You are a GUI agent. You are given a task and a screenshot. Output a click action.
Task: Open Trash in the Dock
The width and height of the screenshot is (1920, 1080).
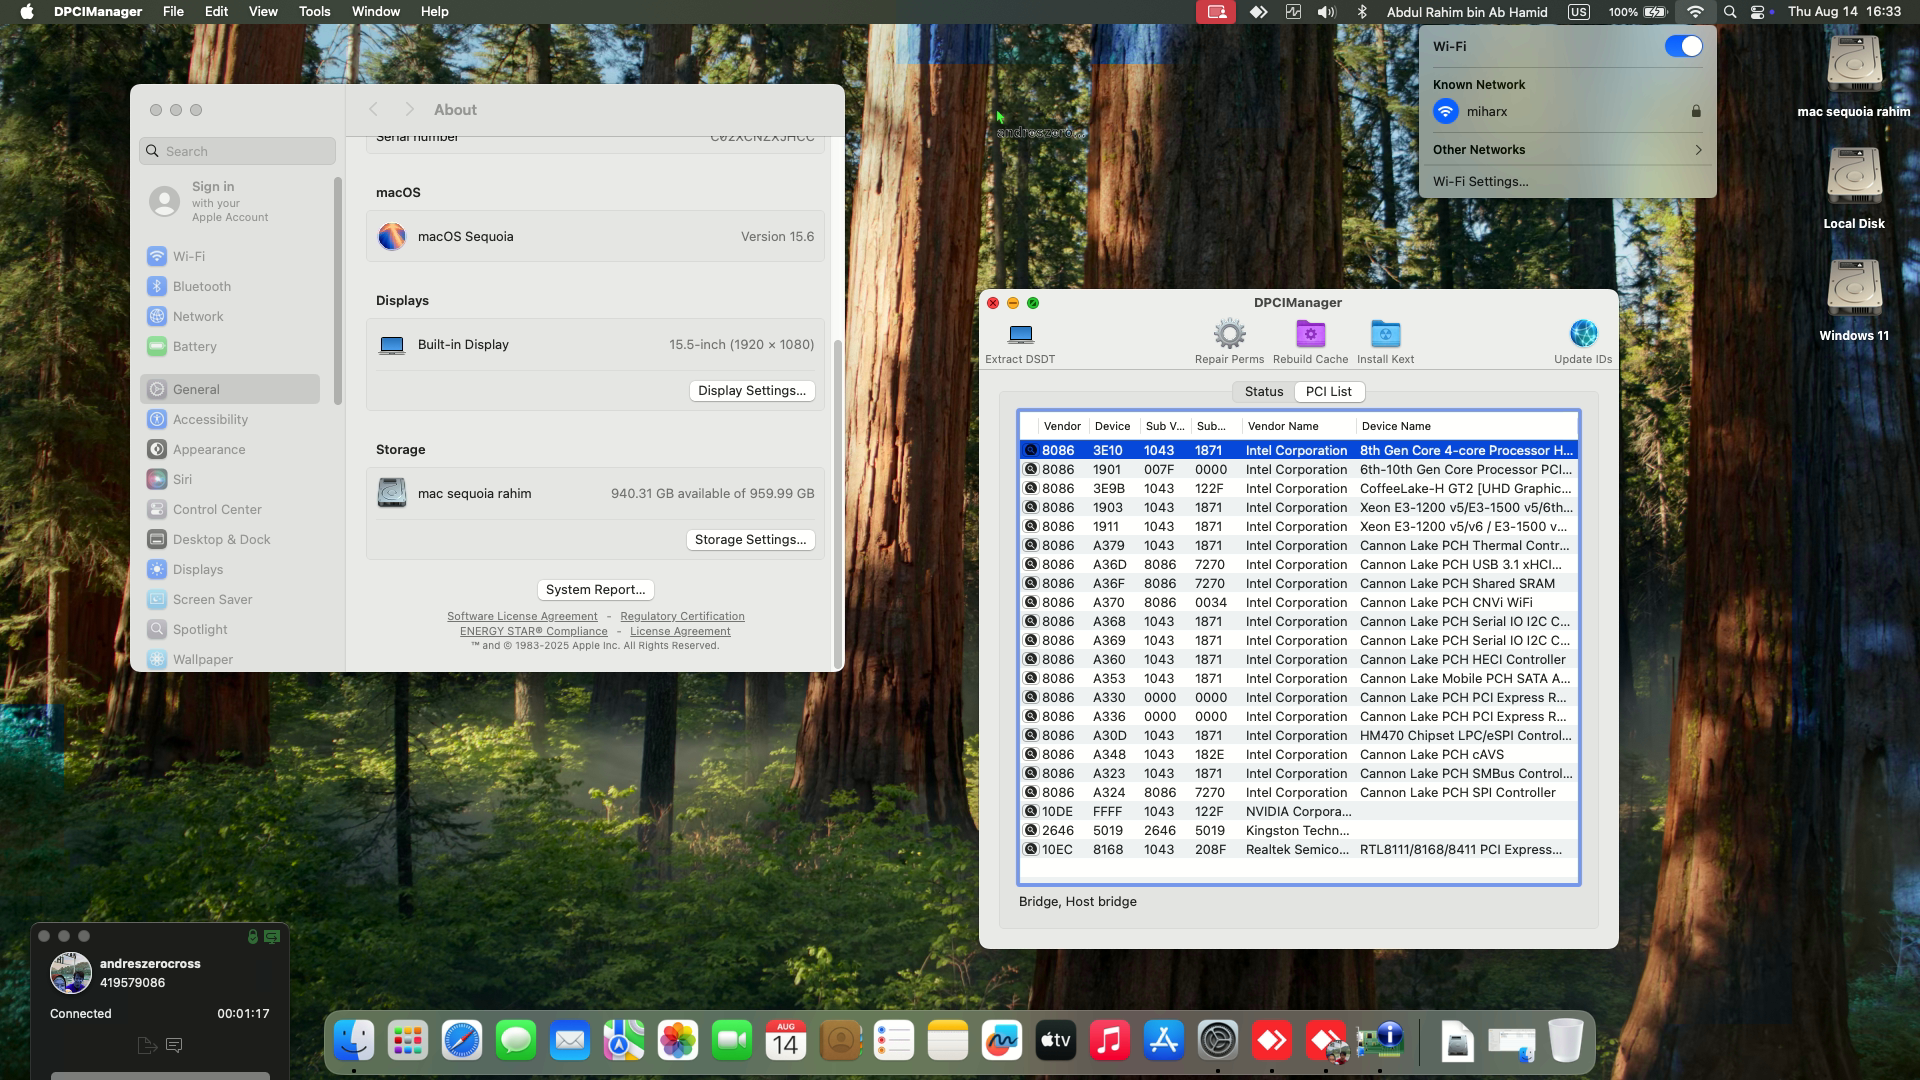pyautogui.click(x=1565, y=1041)
